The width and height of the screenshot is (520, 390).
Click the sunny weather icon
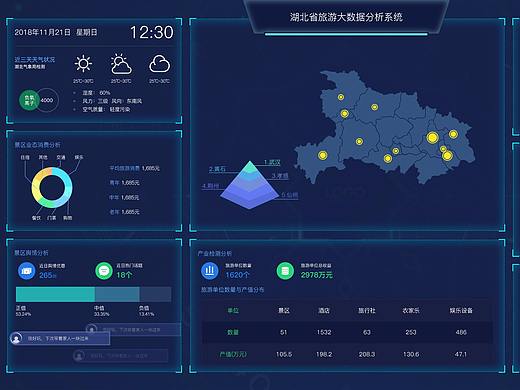click(x=83, y=64)
